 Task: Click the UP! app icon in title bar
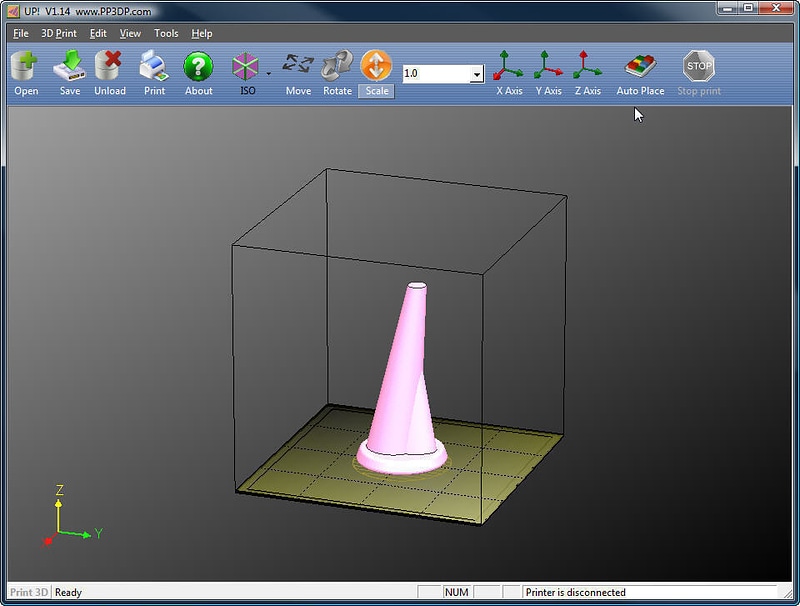(13, 11)
